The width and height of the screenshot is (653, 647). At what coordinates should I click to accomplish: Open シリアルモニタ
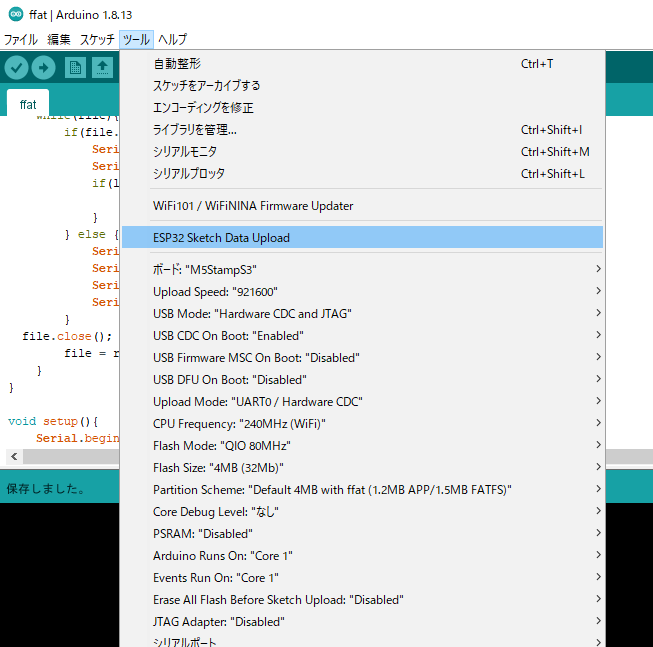pyautogui.click(x=362, y=152)
